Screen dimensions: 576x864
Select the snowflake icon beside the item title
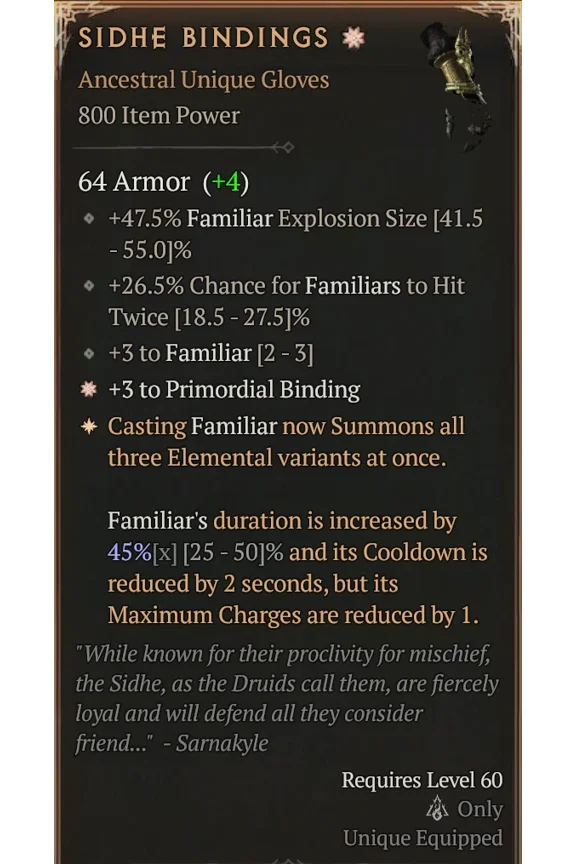(352, 36)
